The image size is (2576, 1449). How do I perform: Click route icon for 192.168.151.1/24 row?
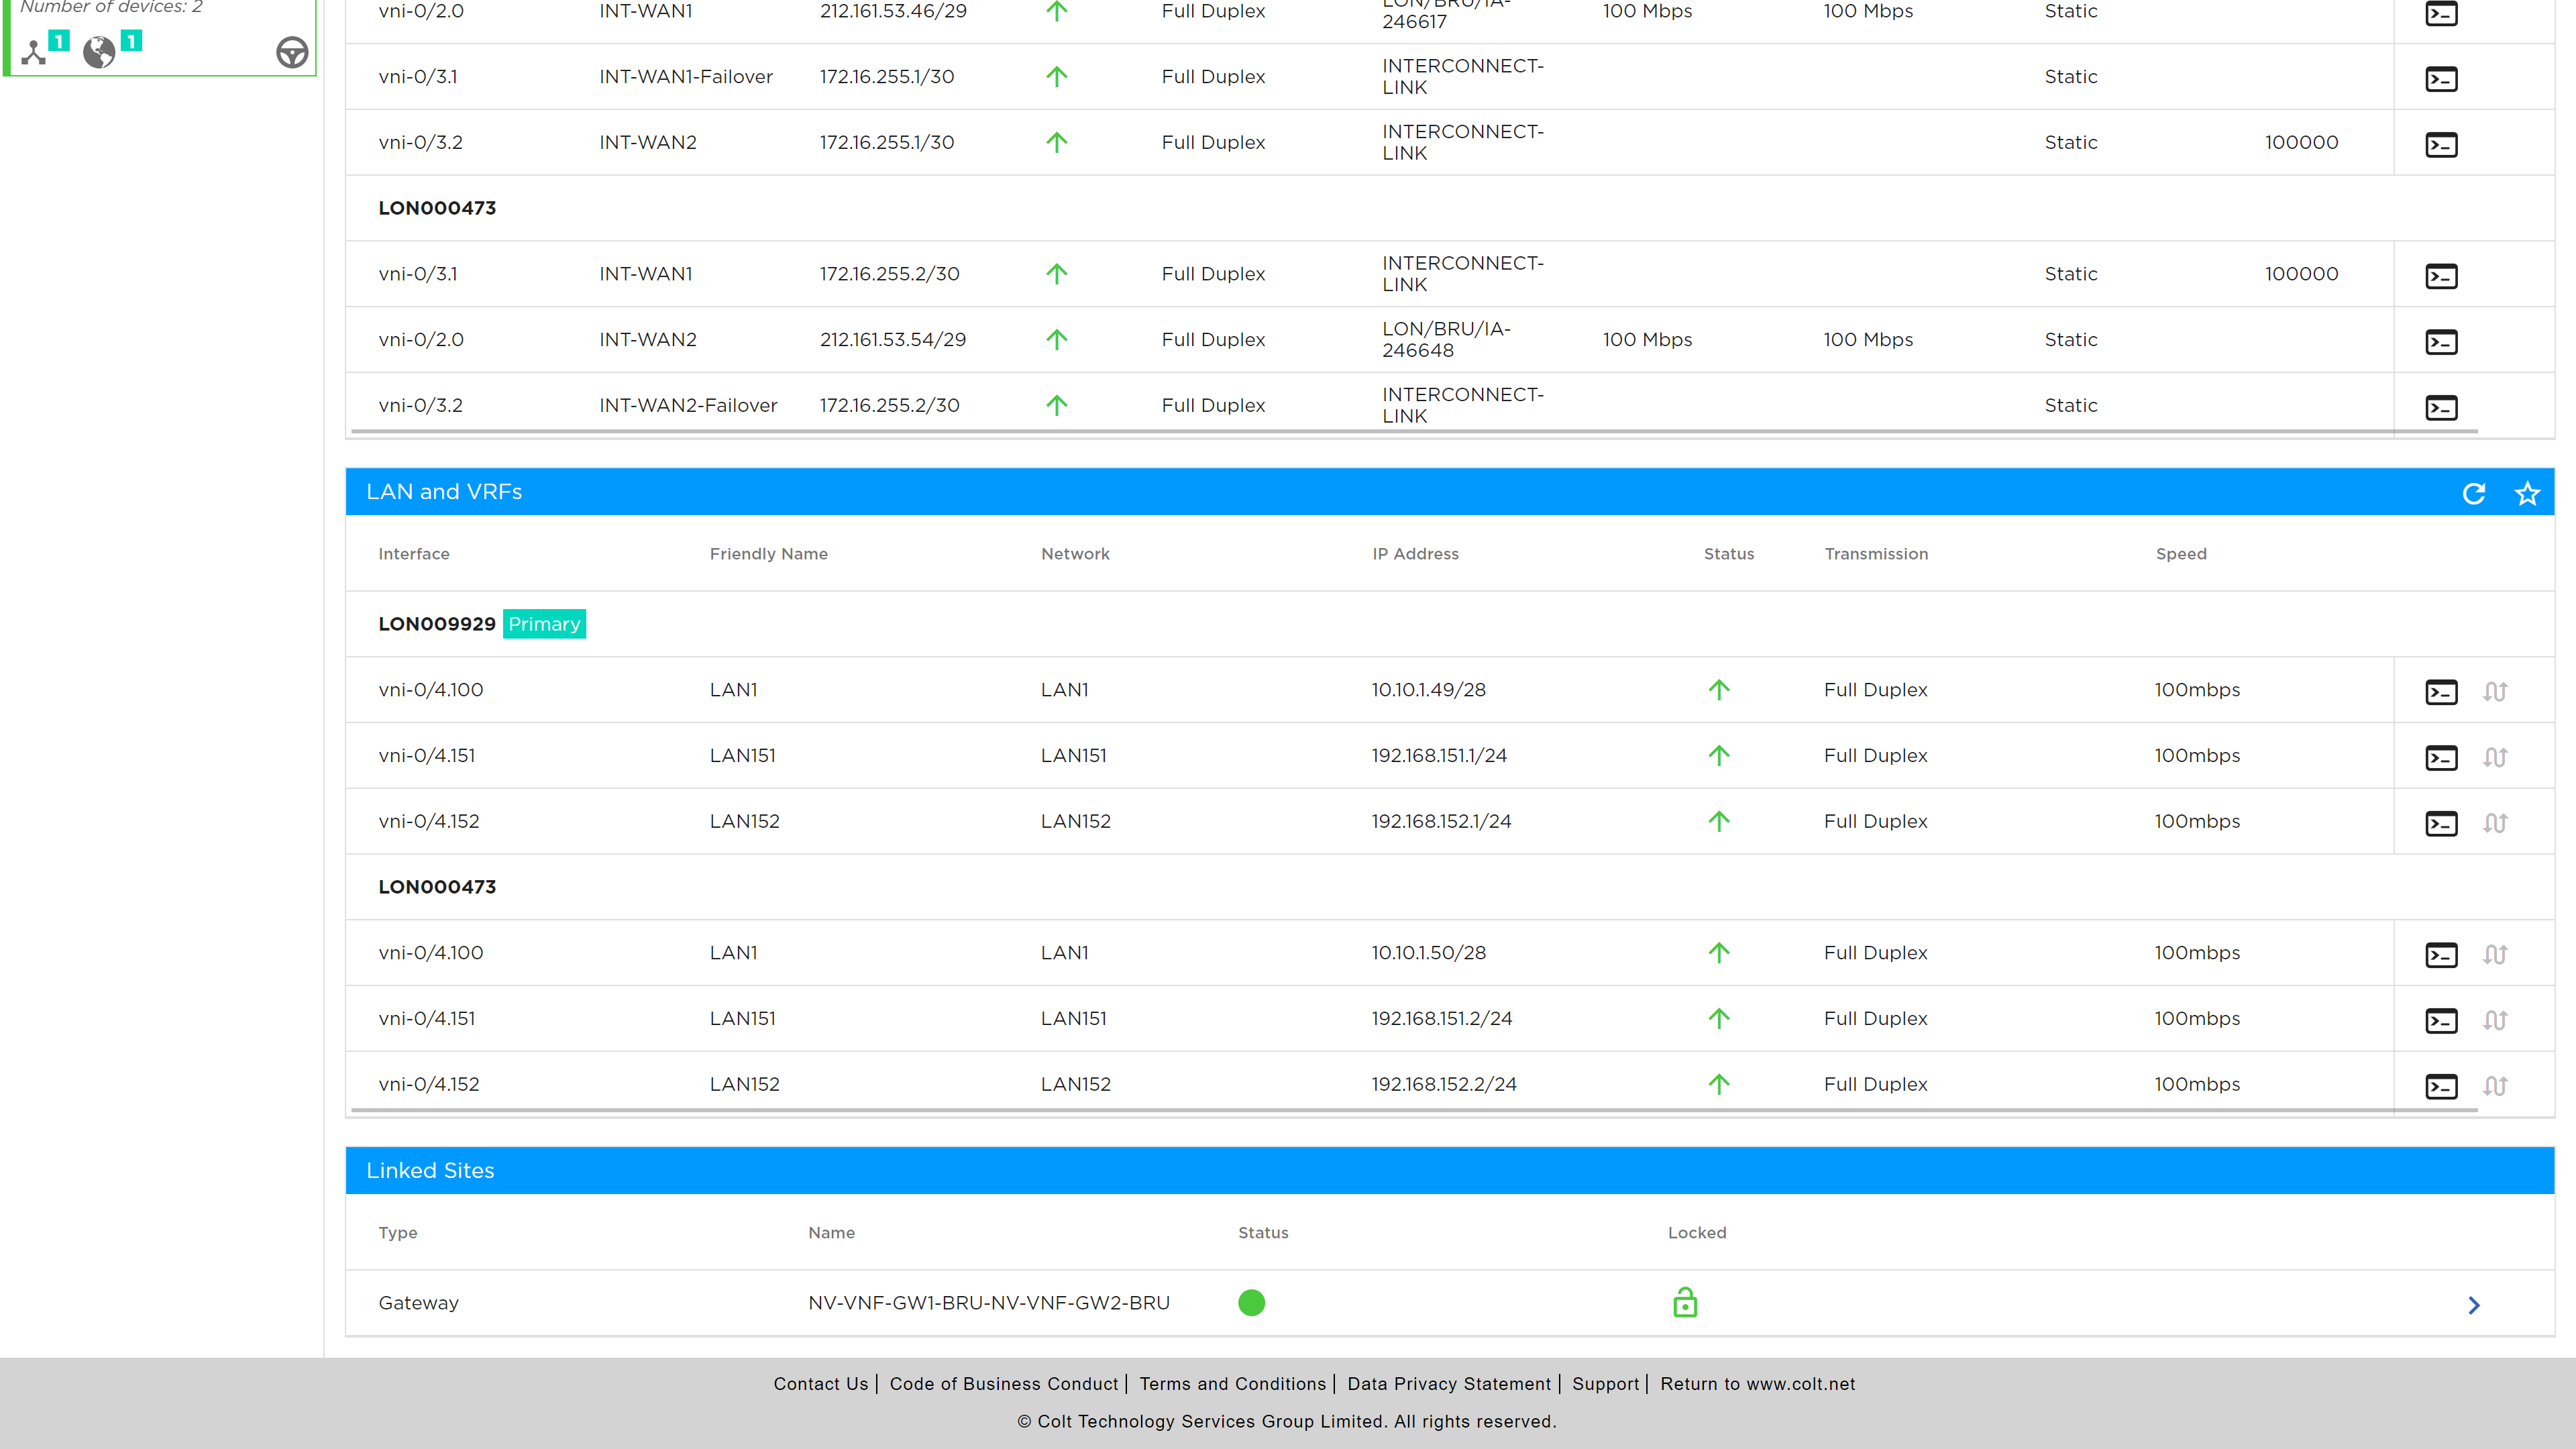click(2495, 758)
